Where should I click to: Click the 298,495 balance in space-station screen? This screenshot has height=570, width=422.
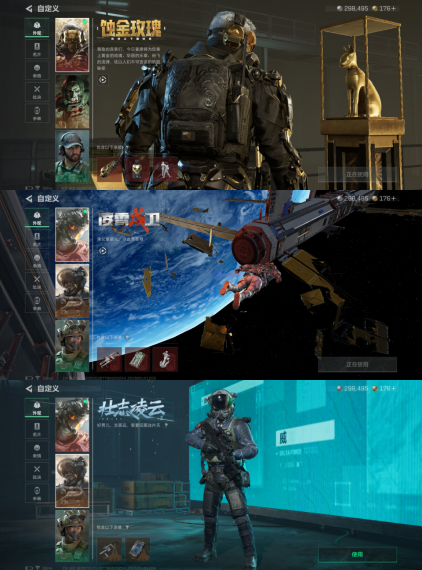[353, 198]
